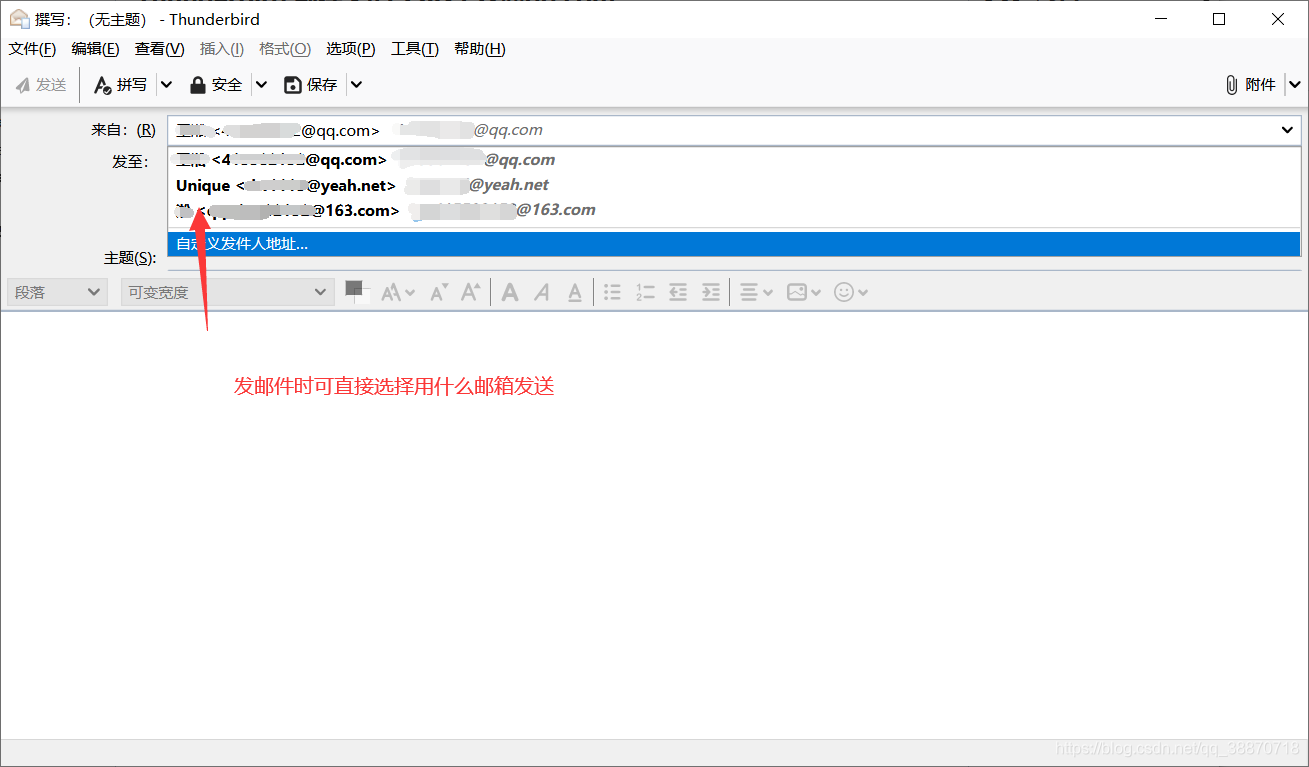Click the Spelling (拼写) check button
Viewport: 1309px width, 767px height.
pyautogui.click(x=120, y=85)
